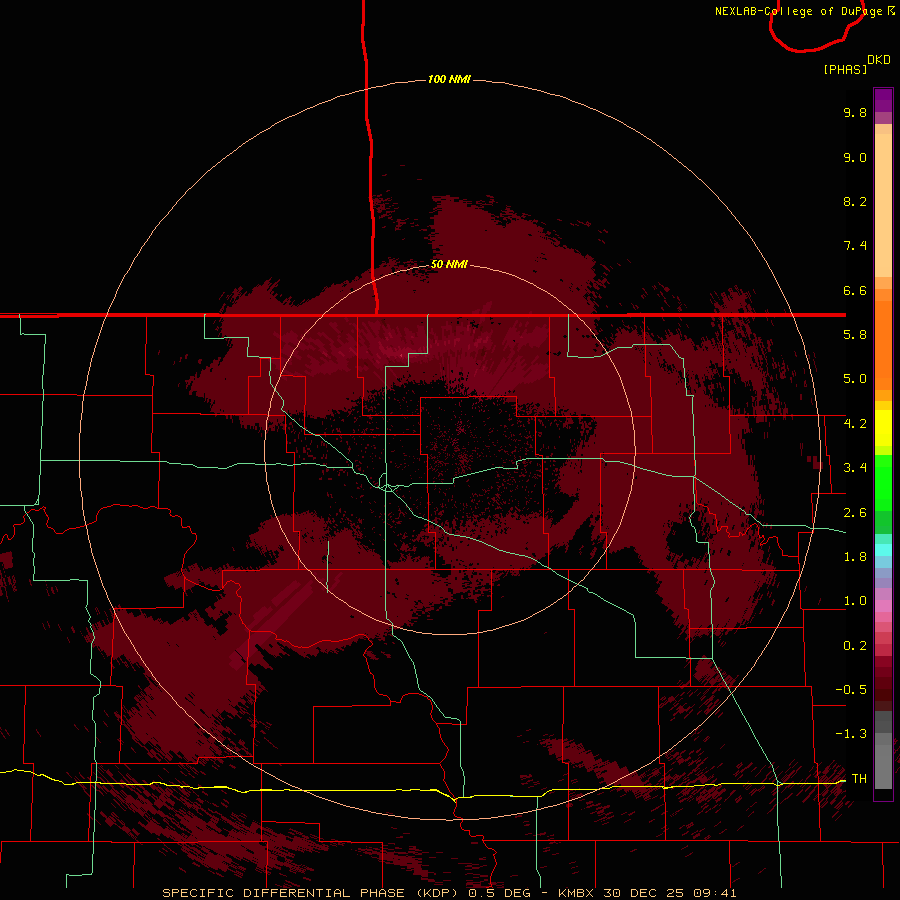Click the -1.3 value on color scale
The height and width of the screenshot is (900, 900).
tap(851, 734)
